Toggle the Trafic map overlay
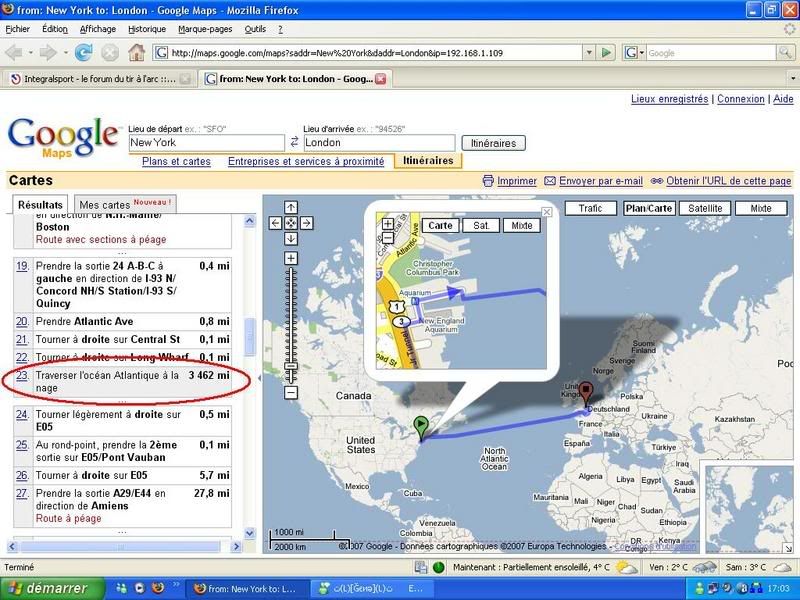The width and height of the screenshot is (800, 600). (x=590, y=208)
